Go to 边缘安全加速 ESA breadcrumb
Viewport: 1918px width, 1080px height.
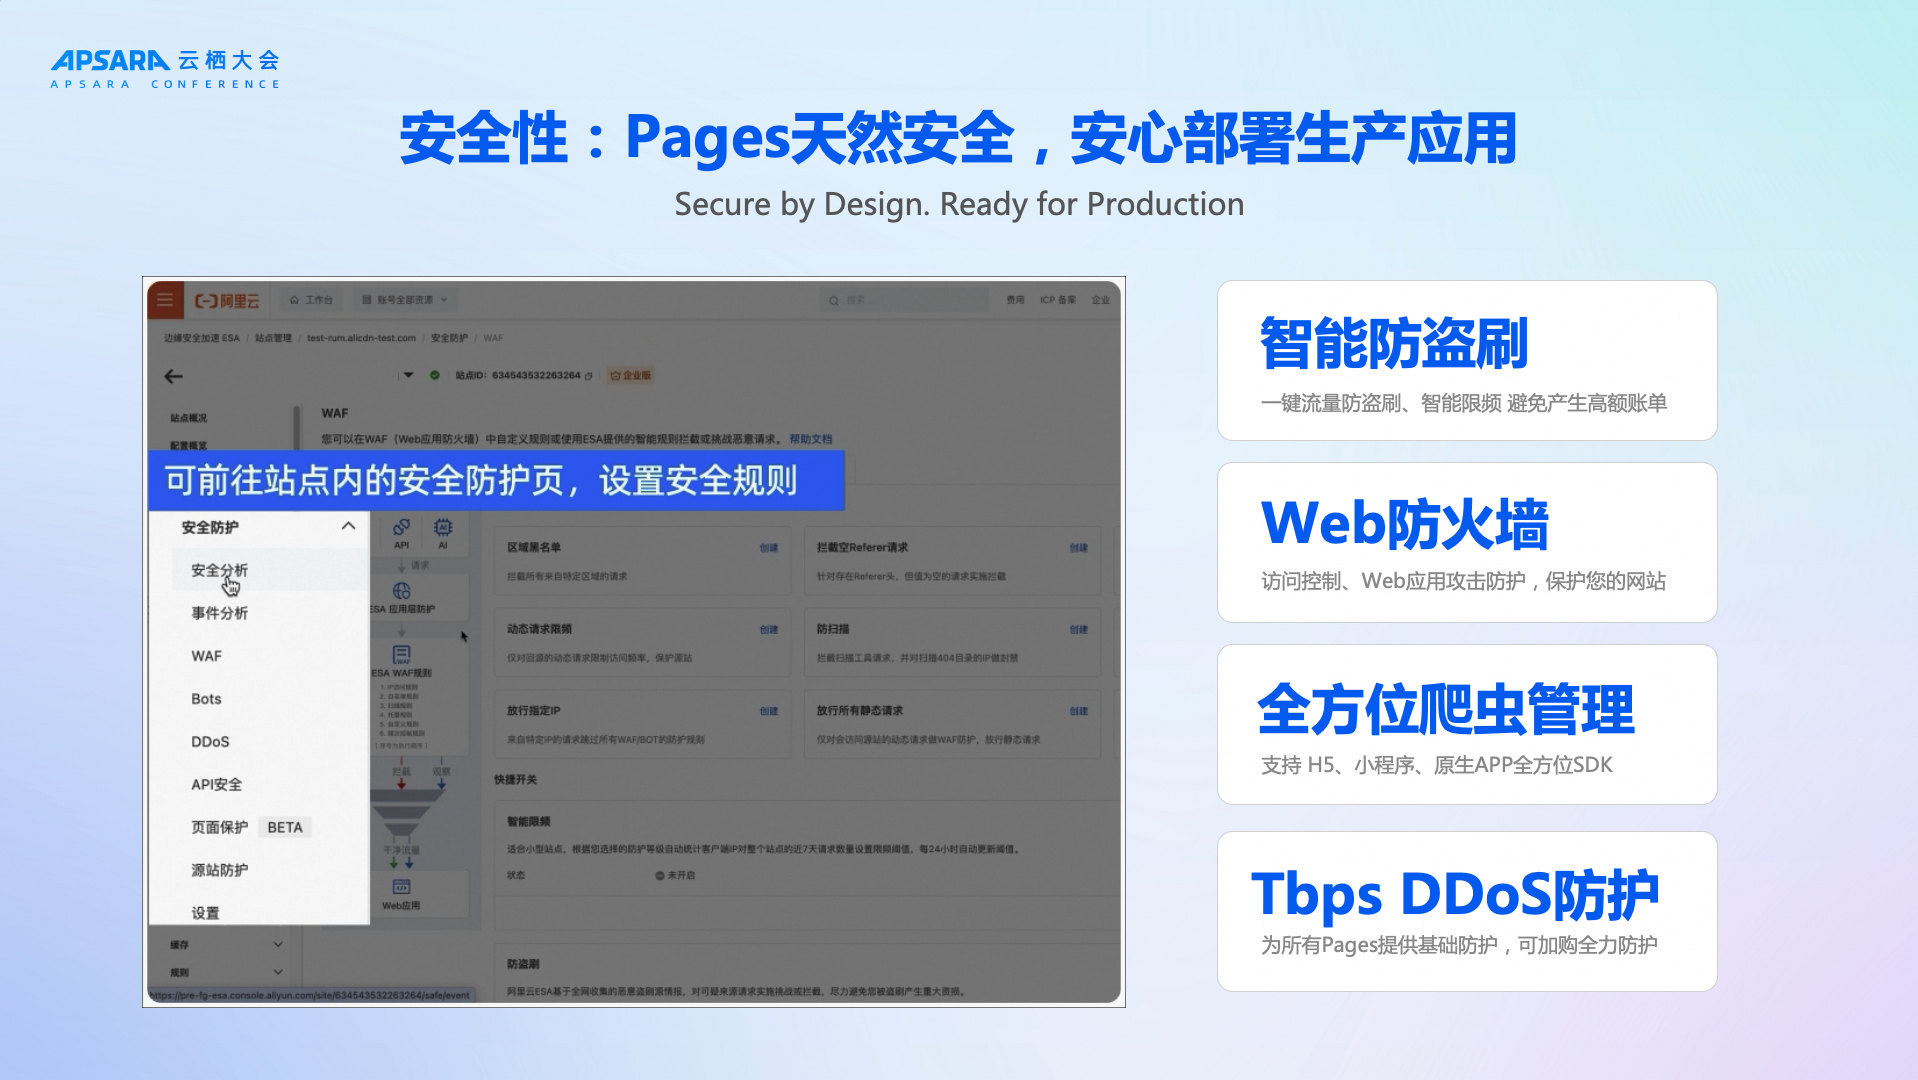click(202, 338)
